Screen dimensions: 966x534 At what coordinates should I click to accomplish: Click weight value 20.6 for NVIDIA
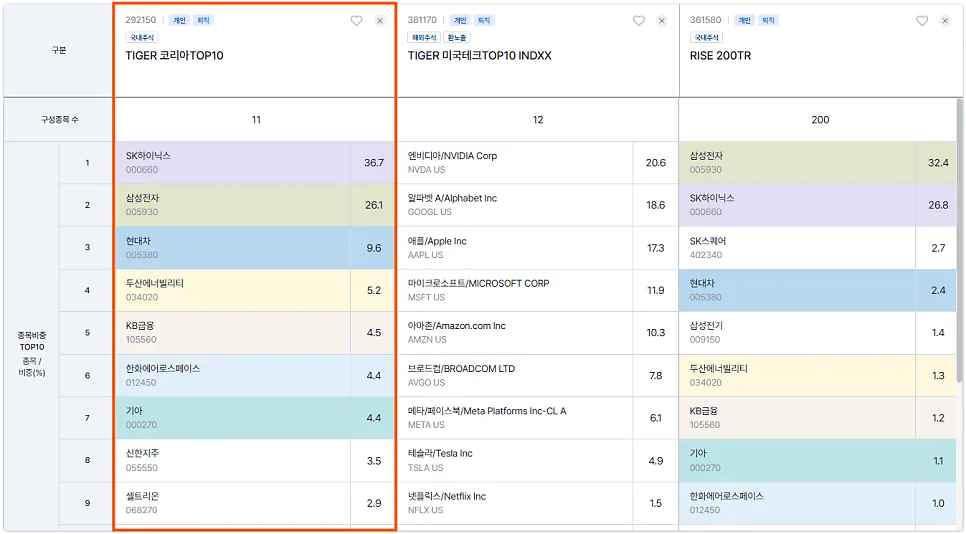pos(656,163)
